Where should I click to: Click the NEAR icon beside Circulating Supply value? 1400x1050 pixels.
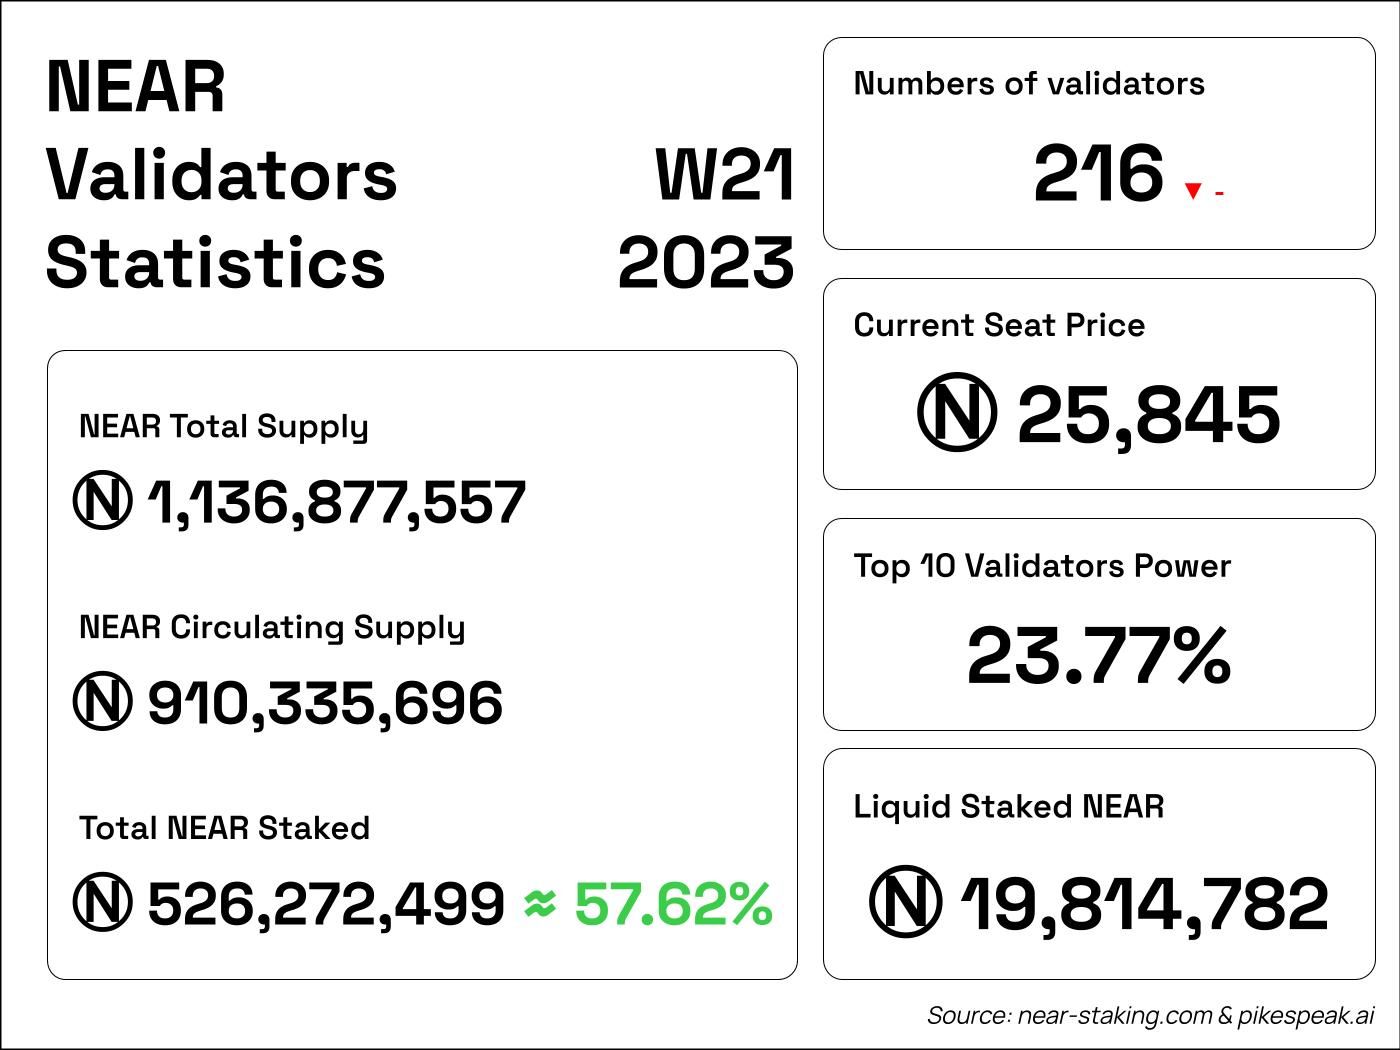[x=102, y=702]
